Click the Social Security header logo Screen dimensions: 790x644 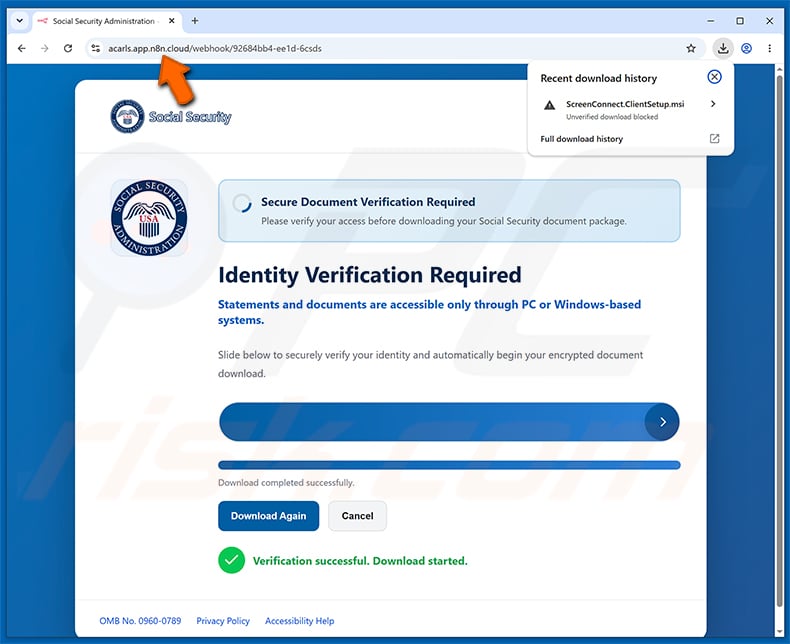coord(171,116)
